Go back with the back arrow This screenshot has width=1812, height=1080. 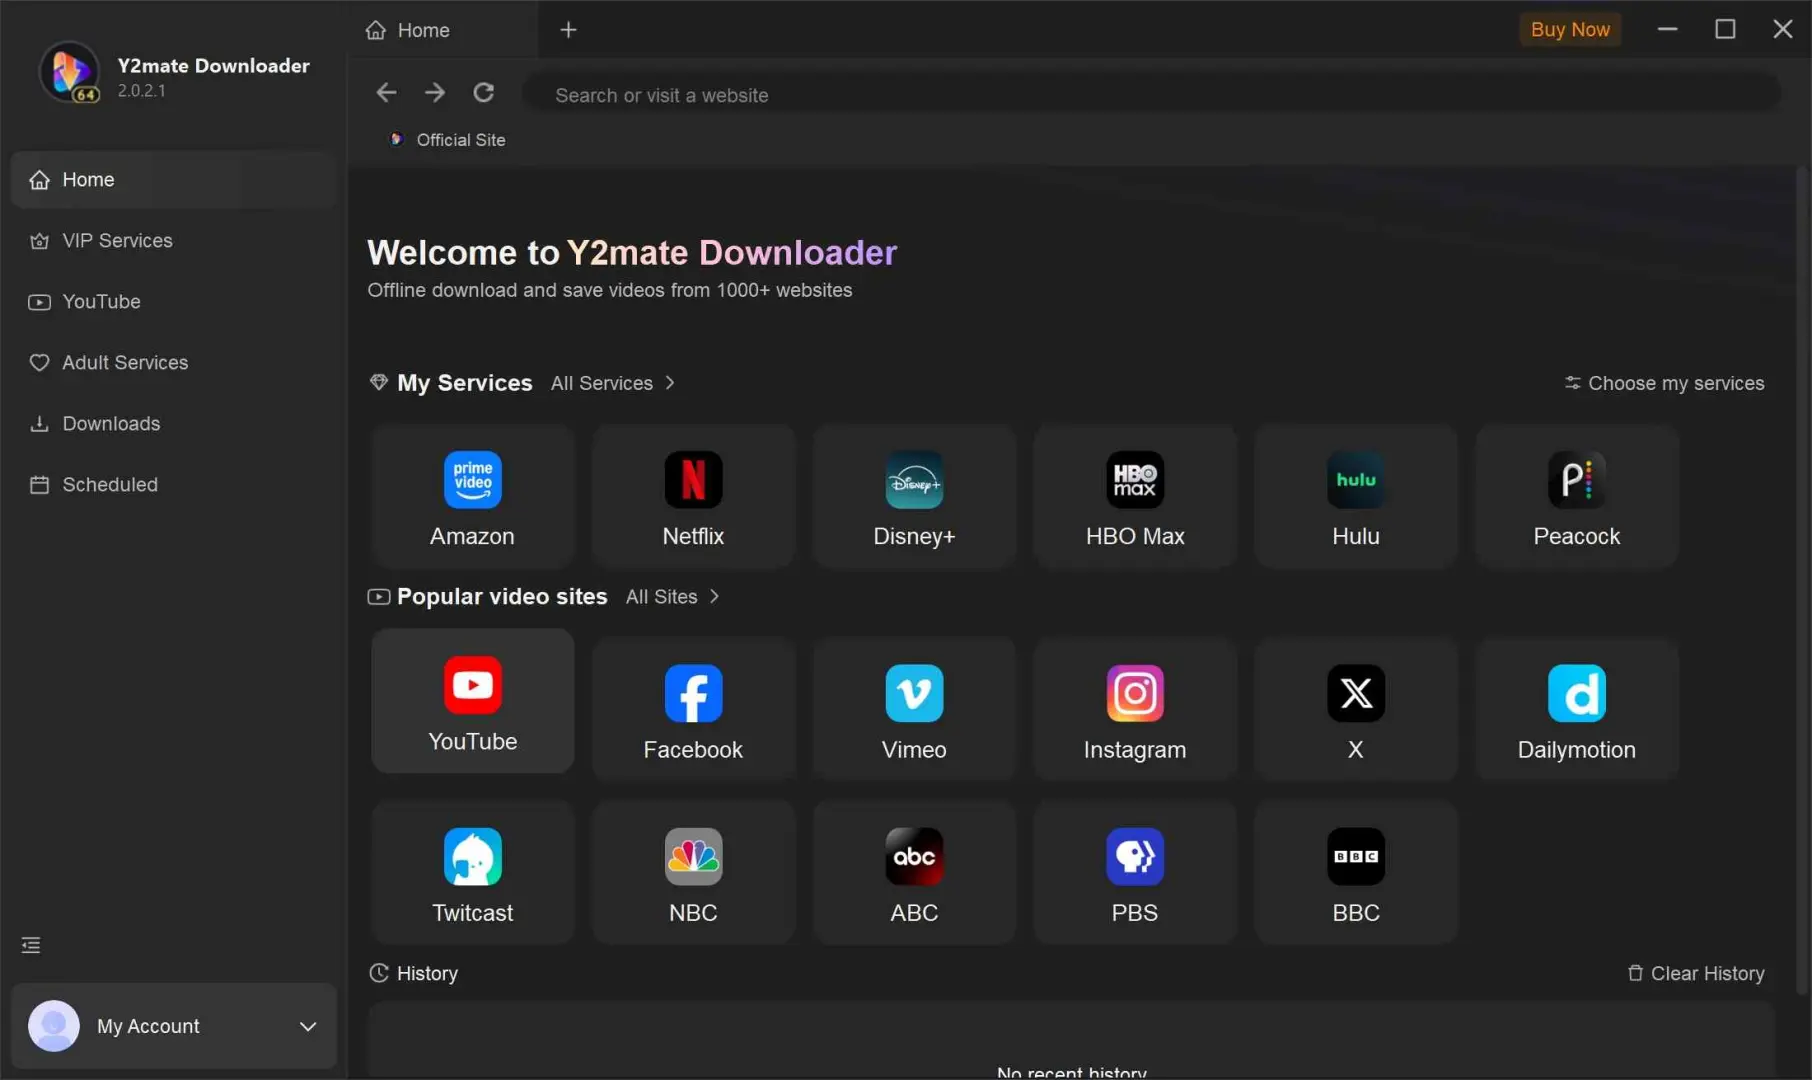(x=386, y=93)
